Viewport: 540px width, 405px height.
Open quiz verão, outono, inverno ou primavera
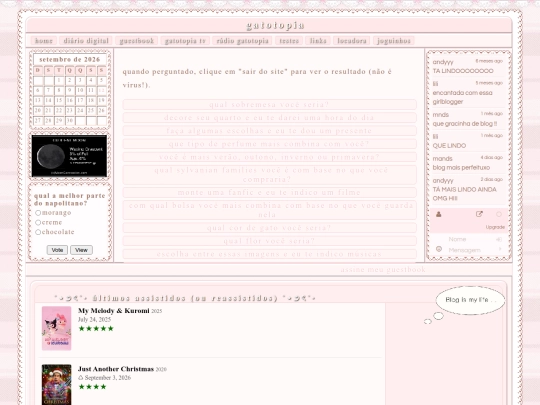click(x=270, y=157)
